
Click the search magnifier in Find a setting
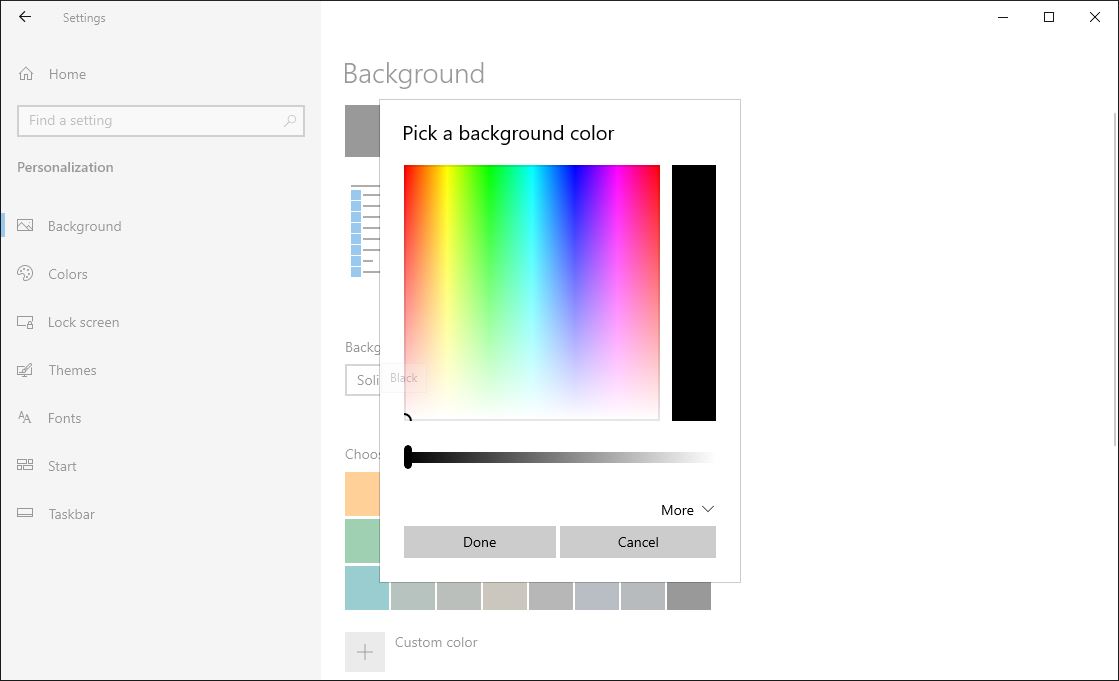click(x=290, y=120)
